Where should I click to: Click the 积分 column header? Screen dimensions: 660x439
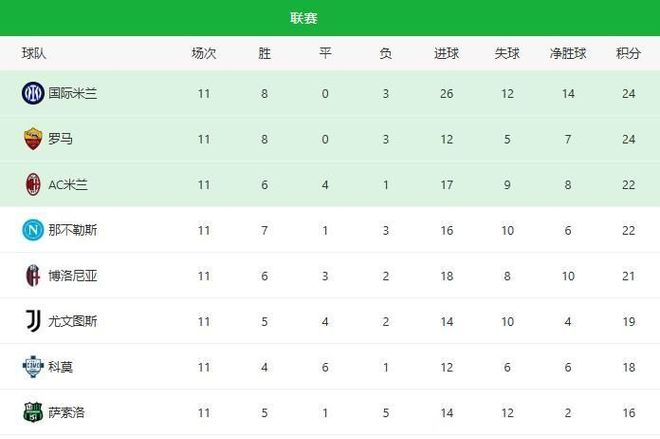tap(628, 54)
